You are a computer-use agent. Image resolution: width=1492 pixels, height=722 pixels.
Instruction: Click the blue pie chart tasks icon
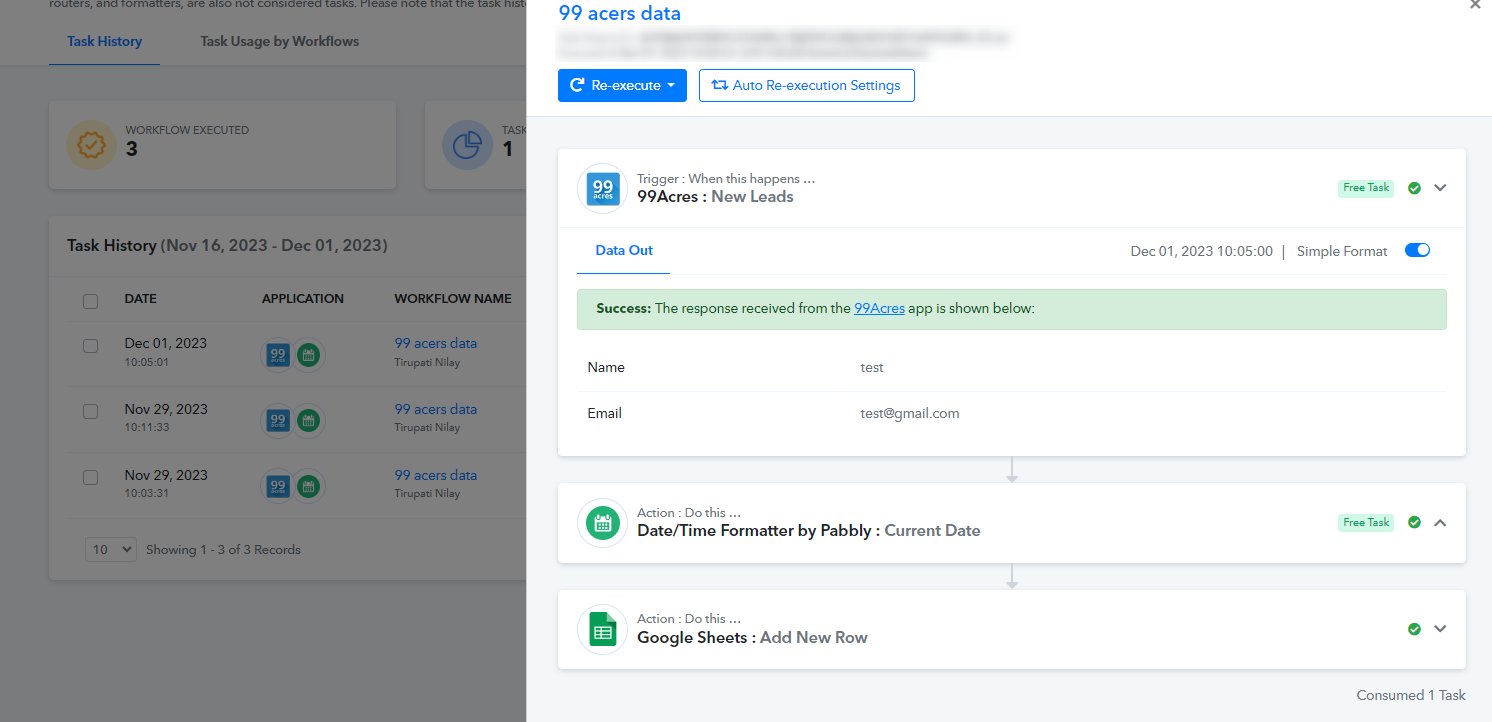467,145
